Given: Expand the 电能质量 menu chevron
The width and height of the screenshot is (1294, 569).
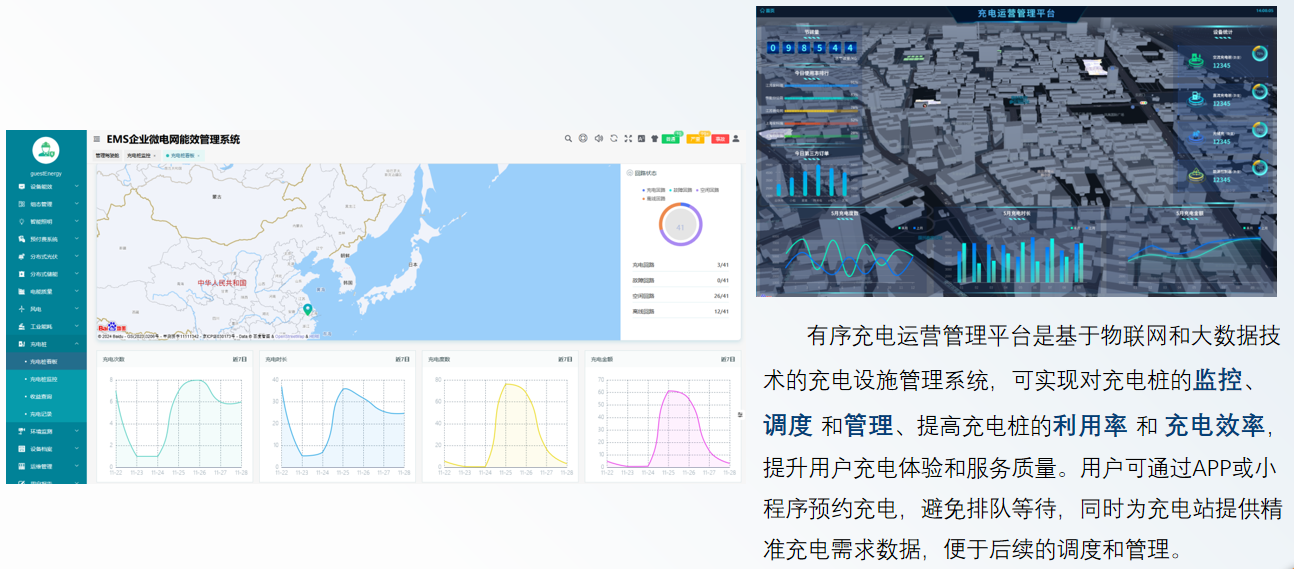Looking at the screenshot, I should [x=76, y=291].
